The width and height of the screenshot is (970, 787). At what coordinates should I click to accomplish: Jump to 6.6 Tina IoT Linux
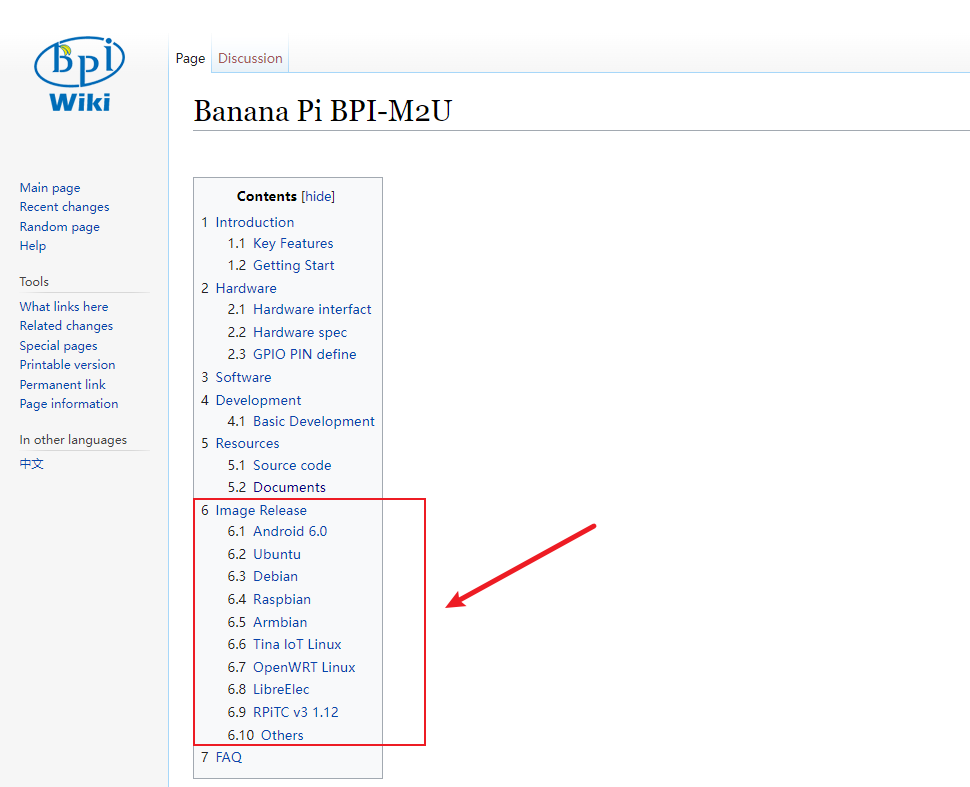pos(285,645)
